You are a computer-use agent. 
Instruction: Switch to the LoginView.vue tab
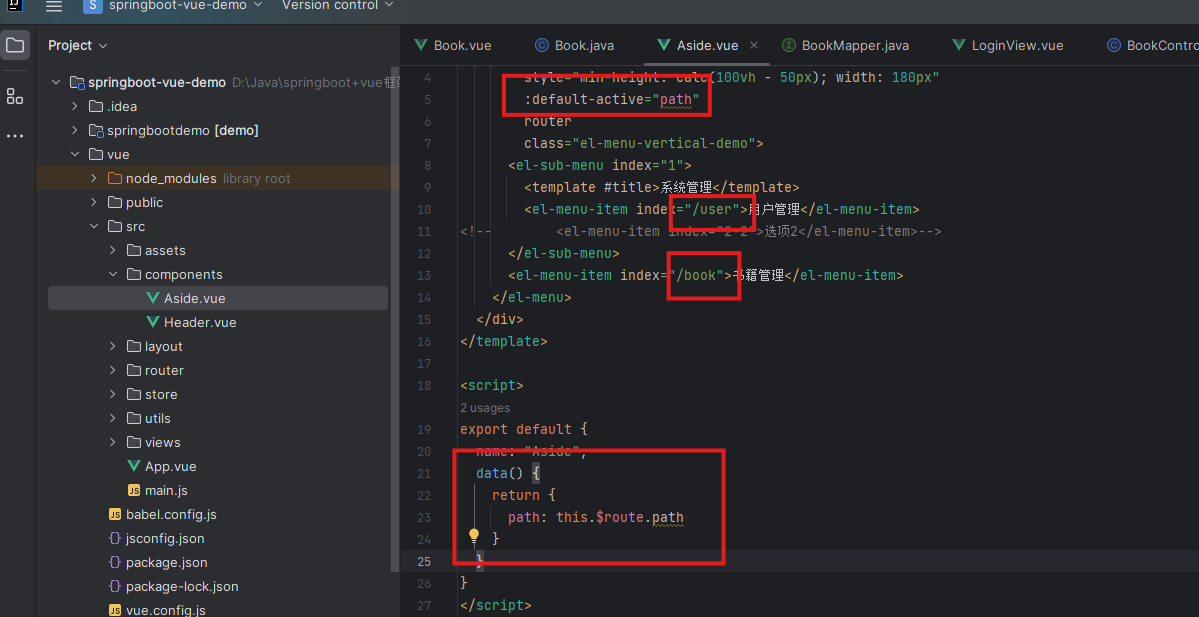[x=1008, y=45]
